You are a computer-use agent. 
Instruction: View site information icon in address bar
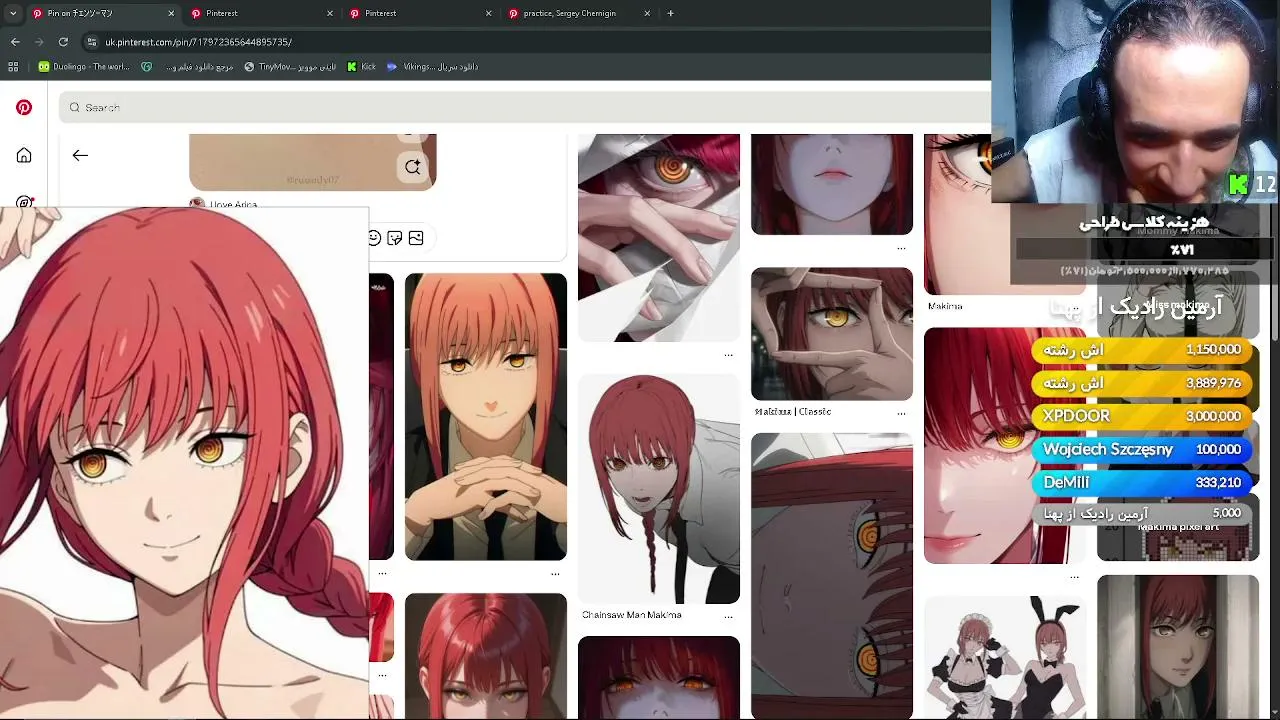tap(92, 42)
